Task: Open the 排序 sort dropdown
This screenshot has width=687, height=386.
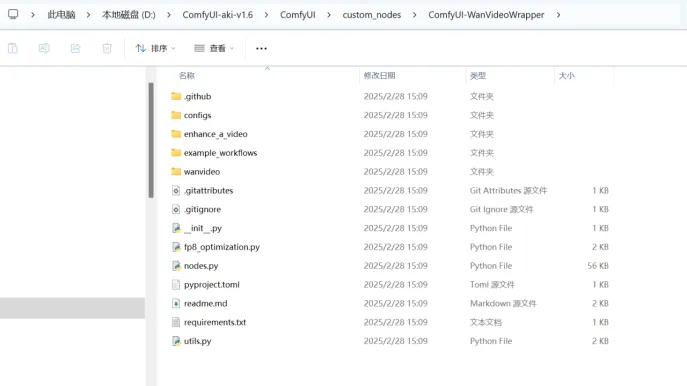Action: point(156,48)
